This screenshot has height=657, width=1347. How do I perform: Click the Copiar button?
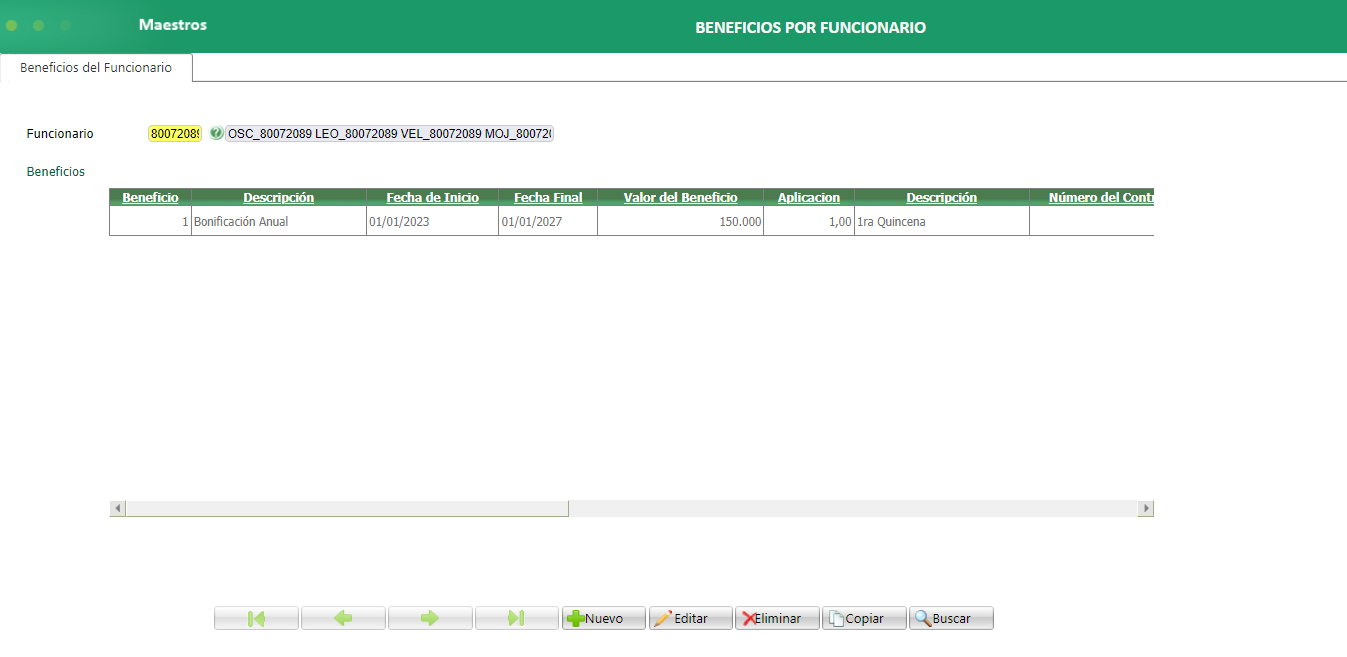[865, 618]
